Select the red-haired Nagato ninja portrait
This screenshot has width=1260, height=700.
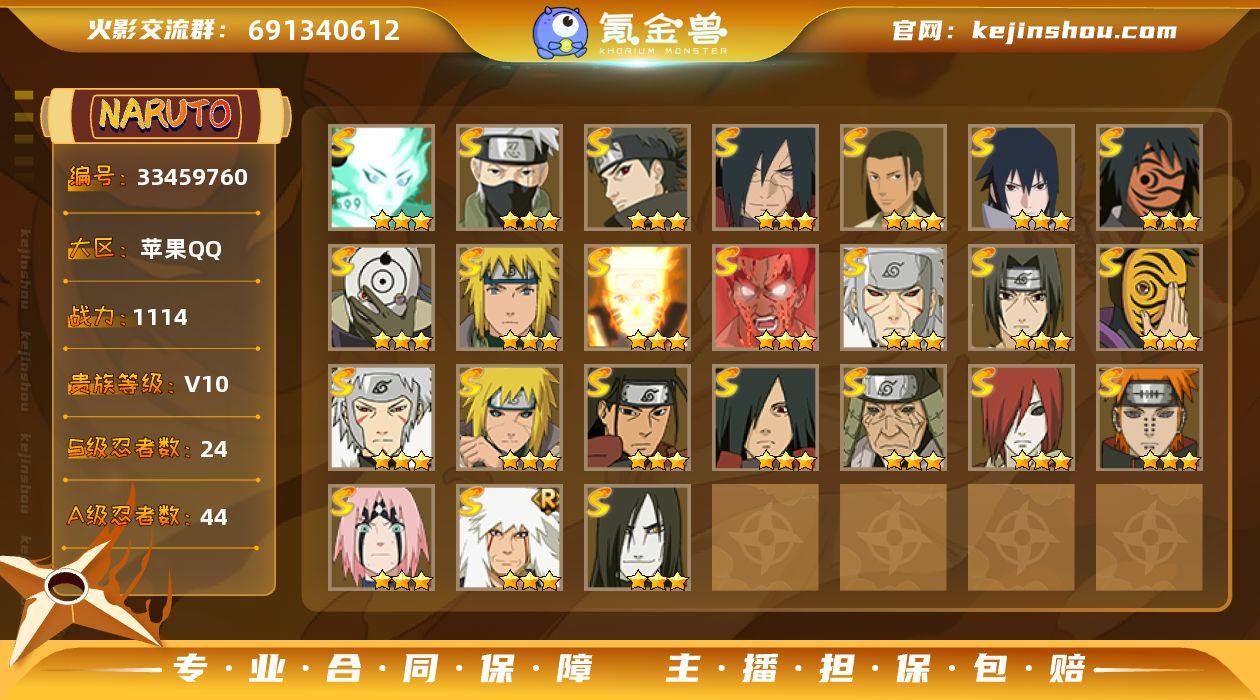(1022, 418)
